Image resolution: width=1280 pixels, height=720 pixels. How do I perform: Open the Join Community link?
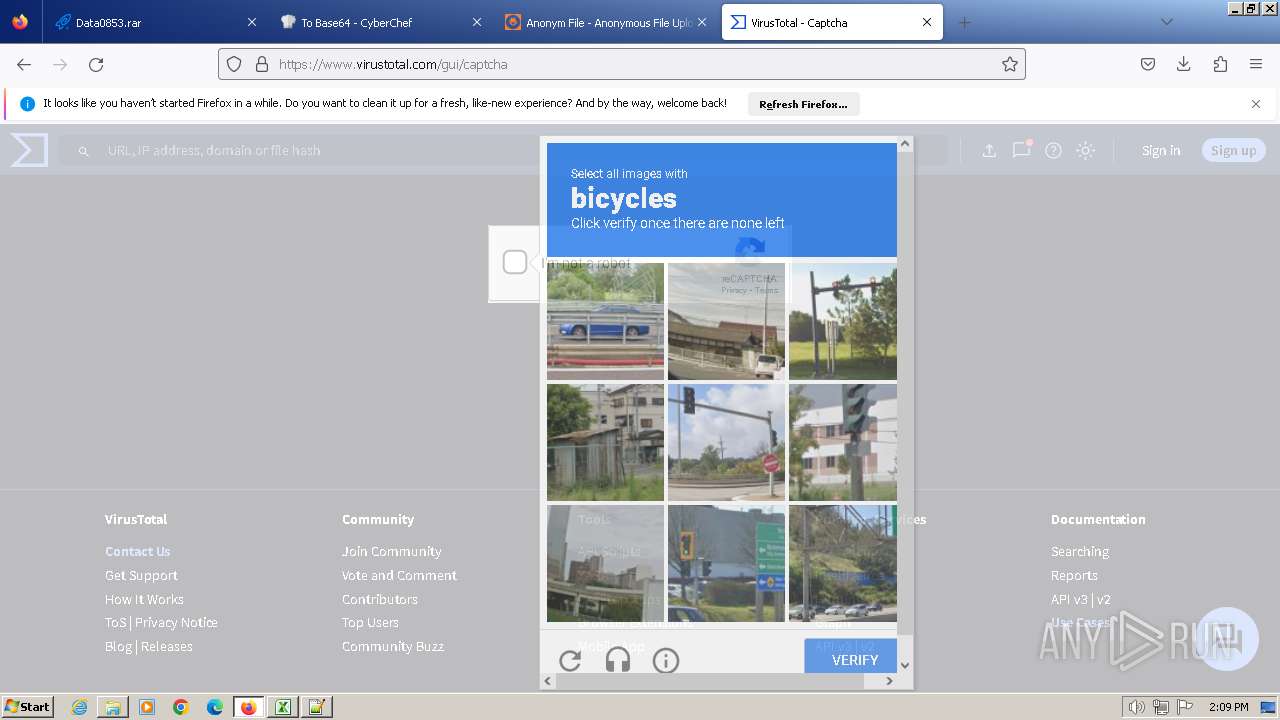pyautogui.click(x=391, y=551)
